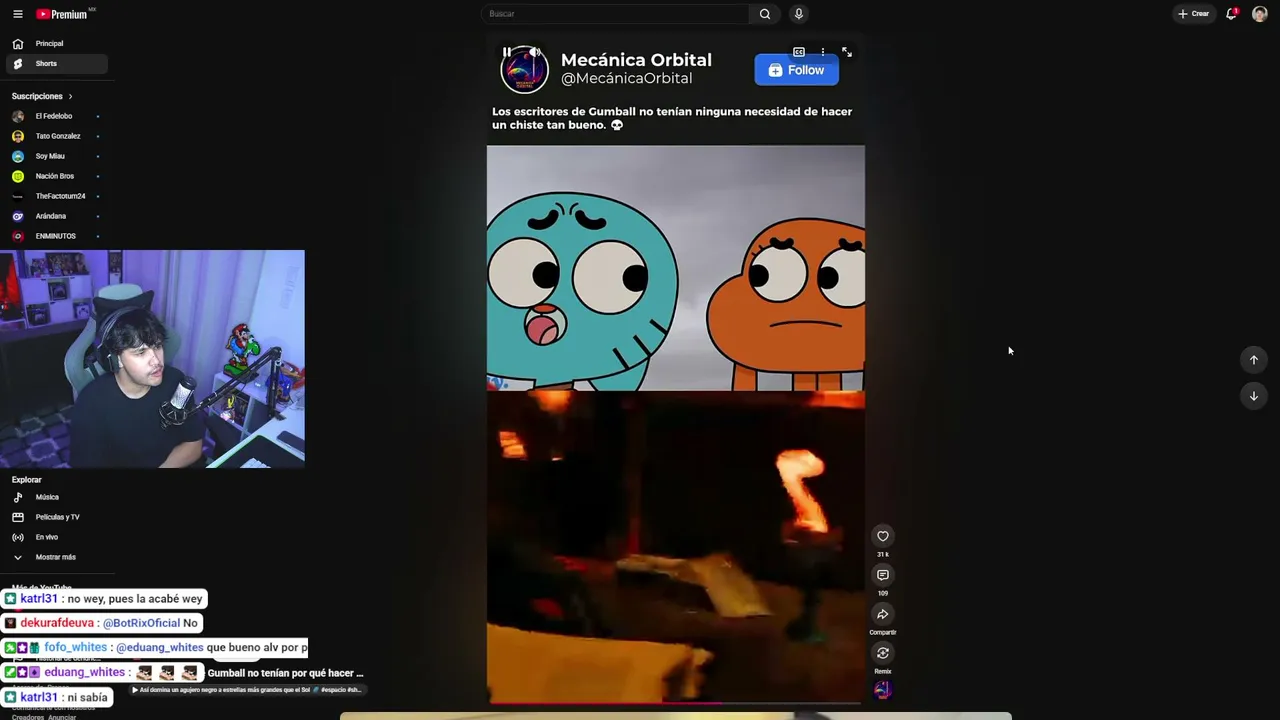
Task: Open Soy Miau subscription channel
Action: (56, 156)
